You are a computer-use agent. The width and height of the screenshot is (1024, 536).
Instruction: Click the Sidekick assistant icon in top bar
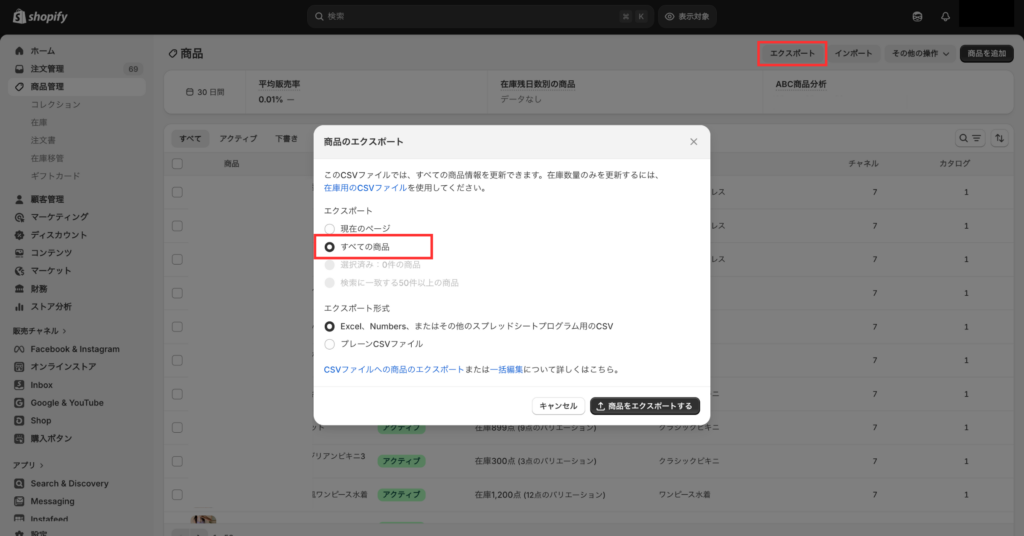(x=918, y=17)
